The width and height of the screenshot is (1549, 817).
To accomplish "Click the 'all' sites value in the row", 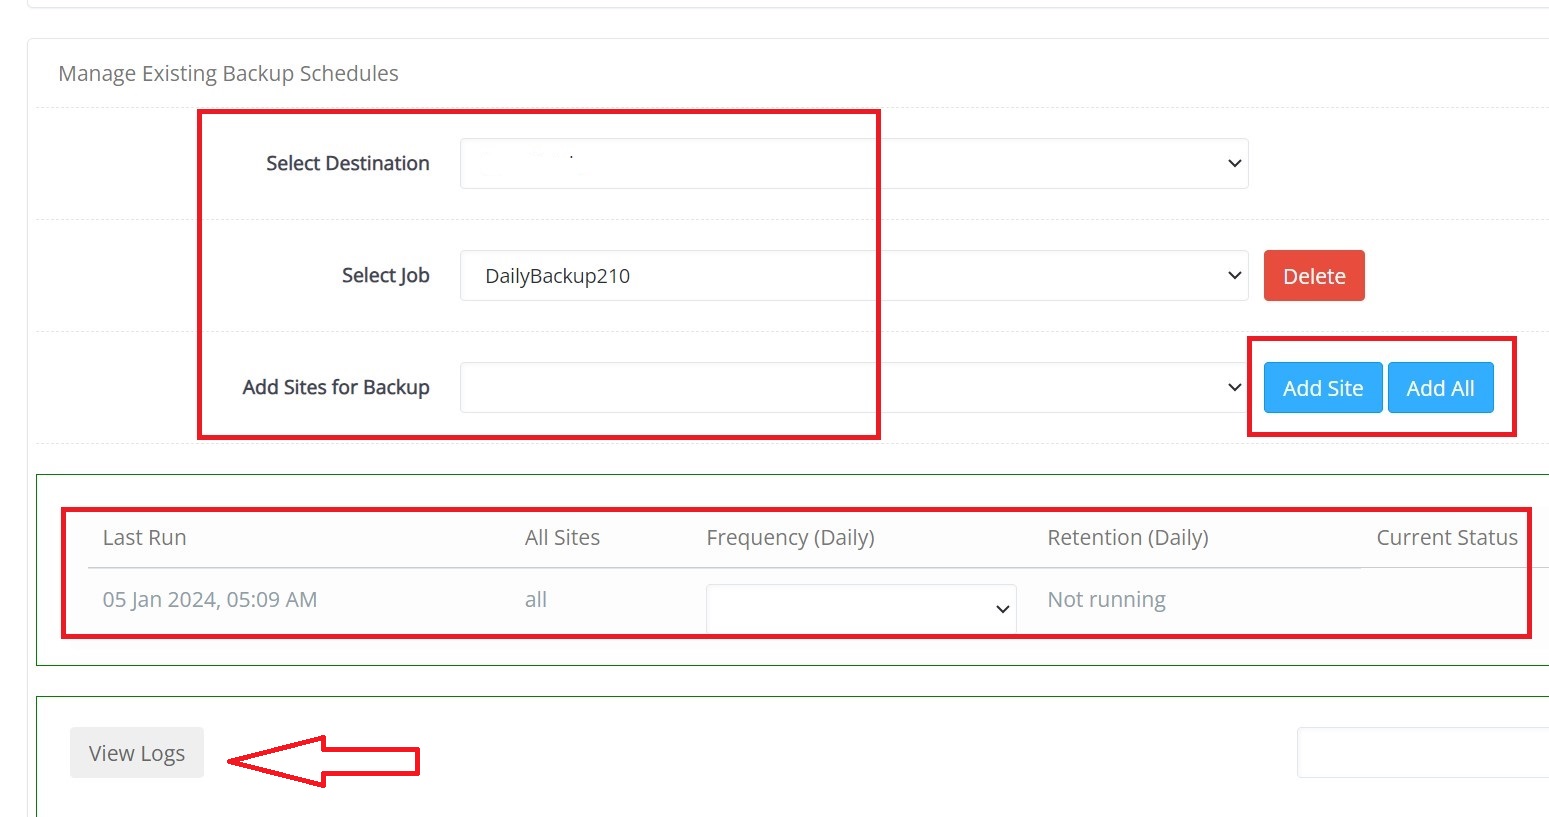I will click(536, 599).
